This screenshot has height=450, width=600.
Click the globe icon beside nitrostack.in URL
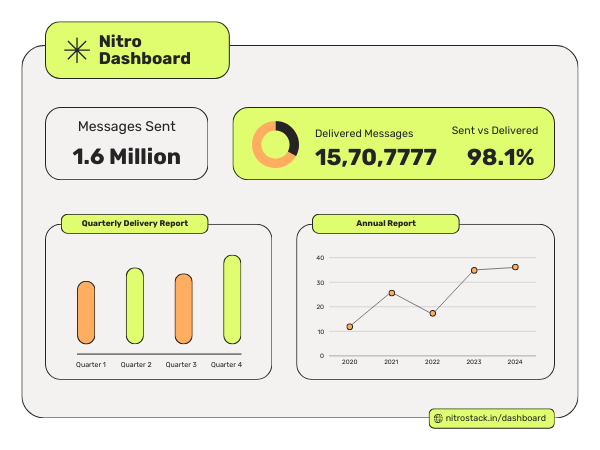438,418
